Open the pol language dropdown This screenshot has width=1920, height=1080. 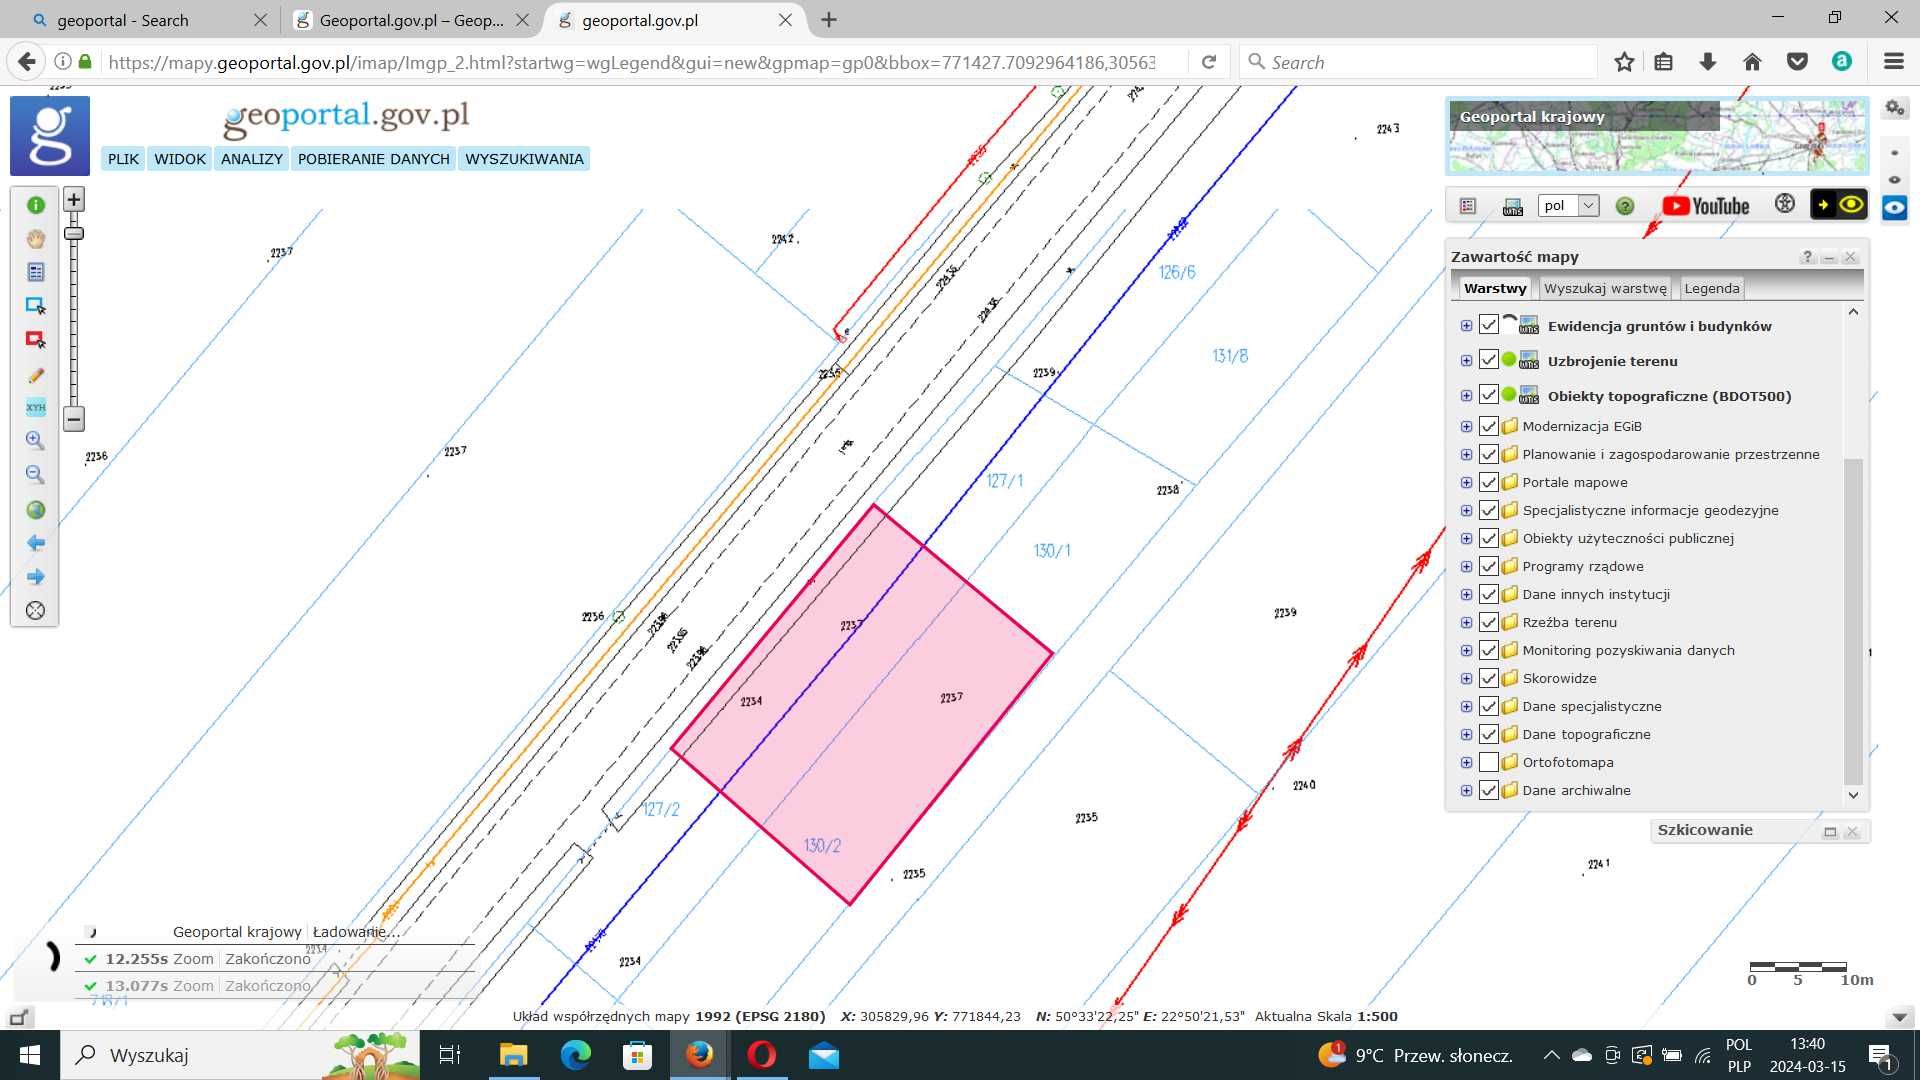tap(1568, 206)
